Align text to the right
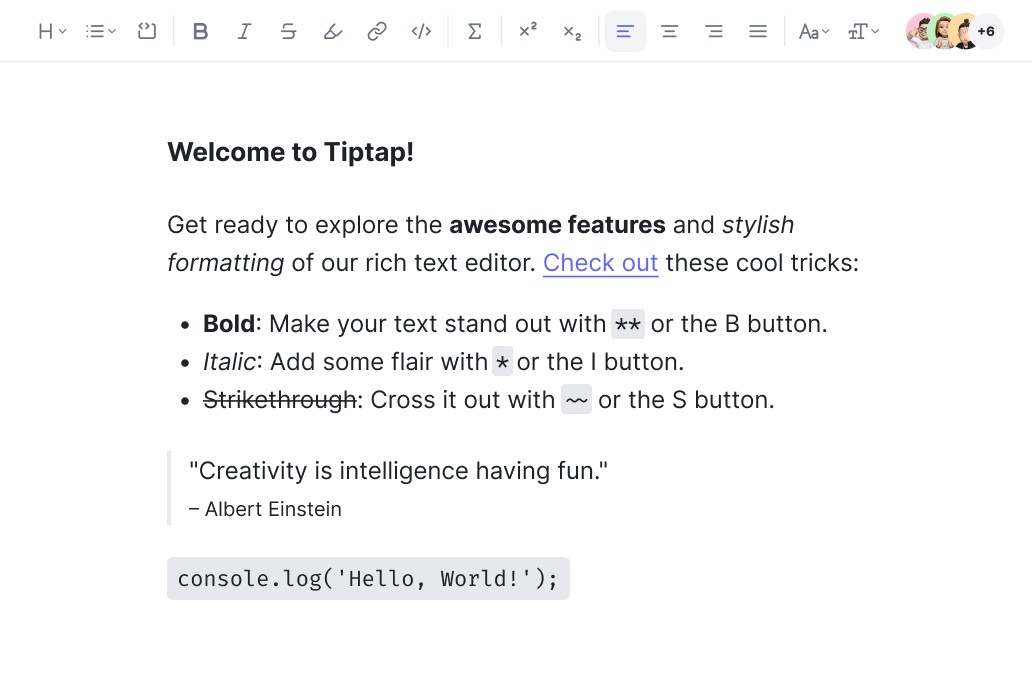The height and width of the screenshot is (689, 1032). (x=714, y=31)
